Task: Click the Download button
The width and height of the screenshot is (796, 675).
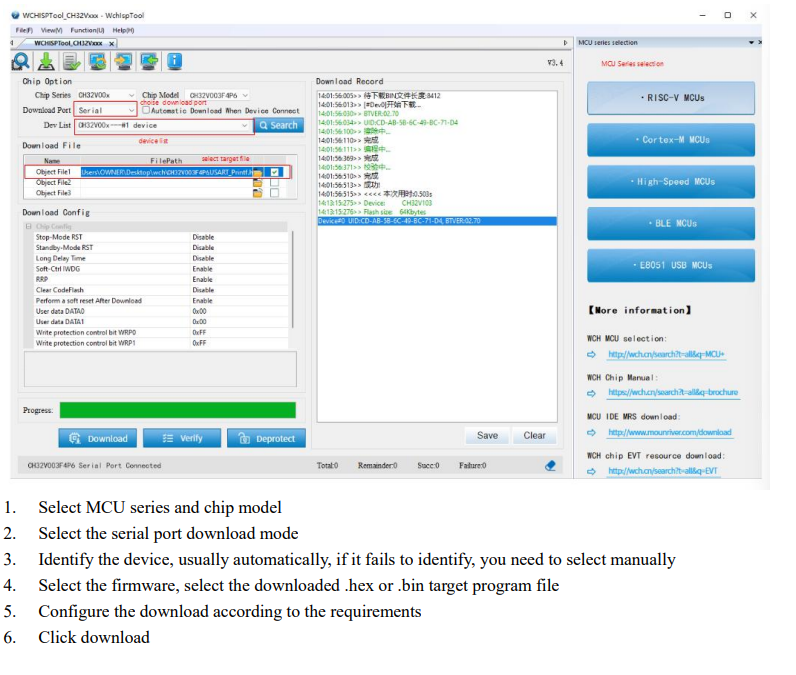Action: click(x=97, y=438)
